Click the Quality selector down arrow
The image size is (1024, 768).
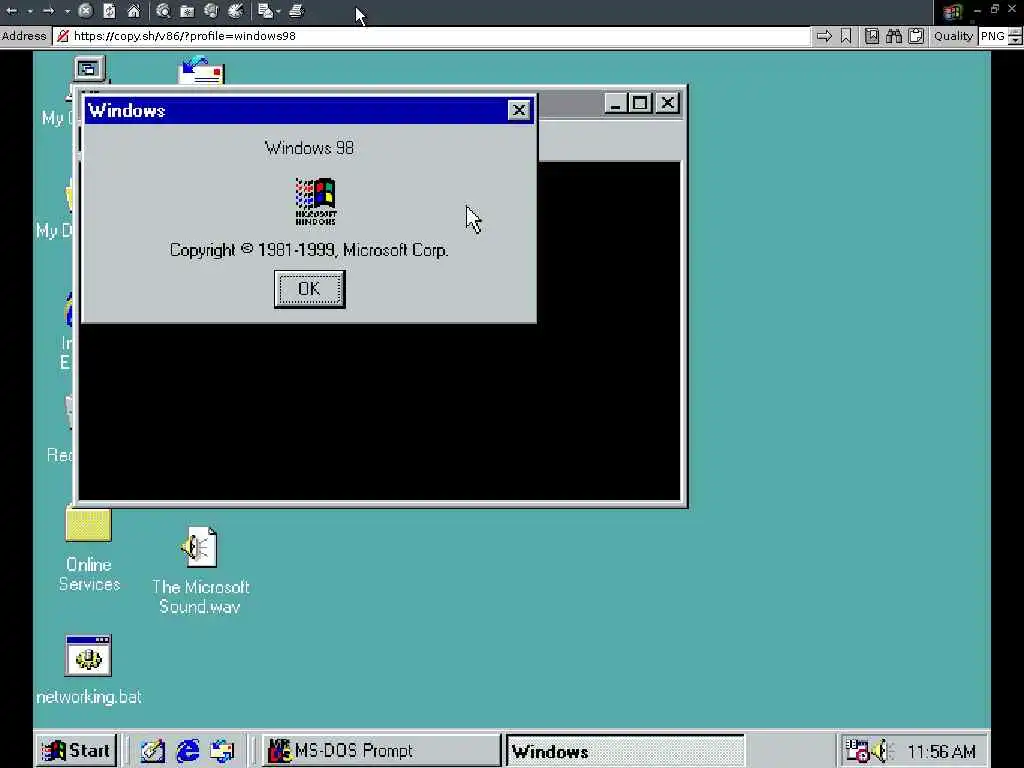(1016, 40)
